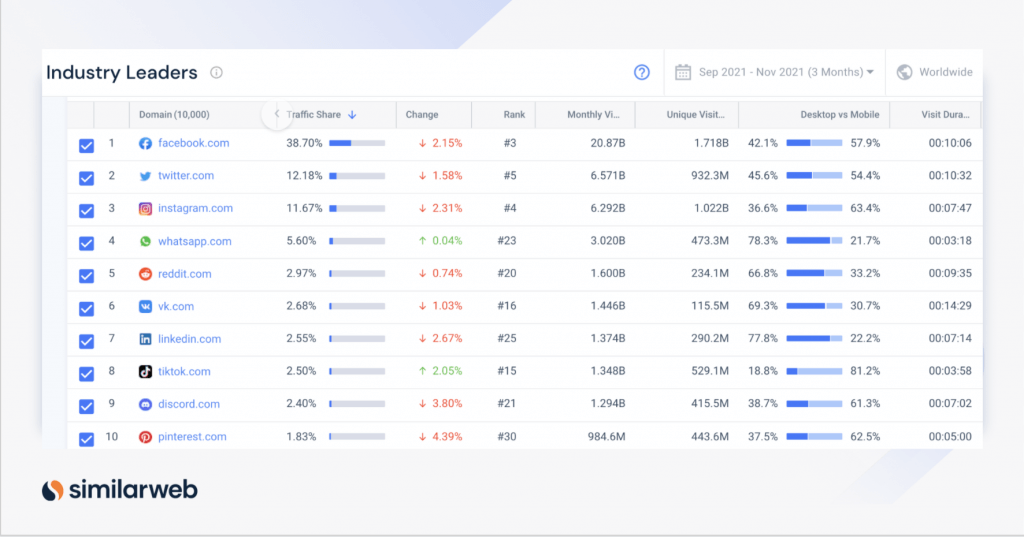The height and width of the screenshot is (537, 1024).
Task: Click the info icon beside Industry Leaders
Action: coord(216,73)
